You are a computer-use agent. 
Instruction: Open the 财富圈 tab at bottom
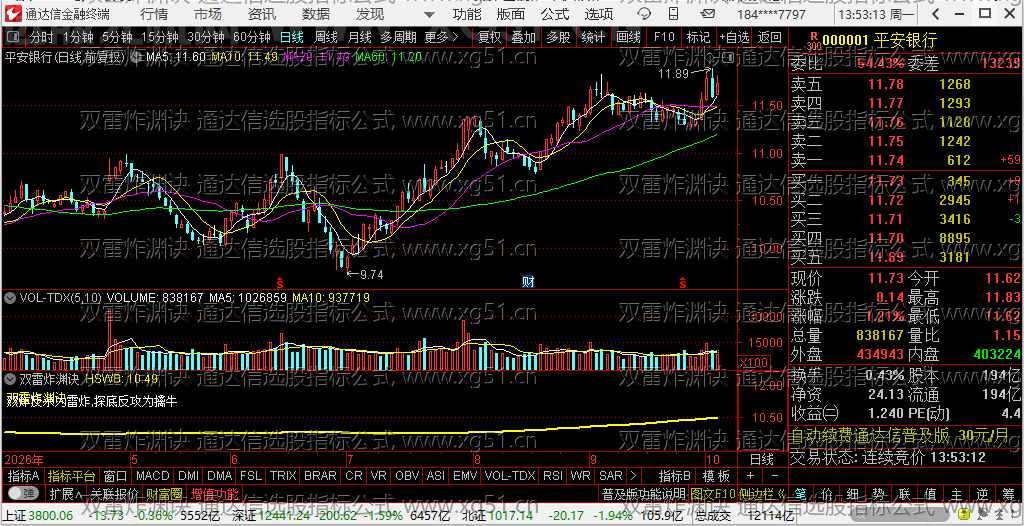tap(163, 493)
